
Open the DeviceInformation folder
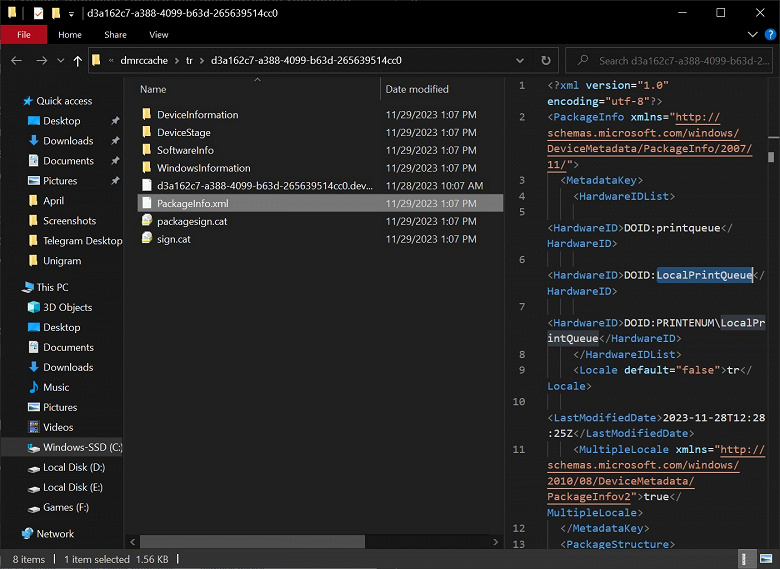tap(197, 115)
